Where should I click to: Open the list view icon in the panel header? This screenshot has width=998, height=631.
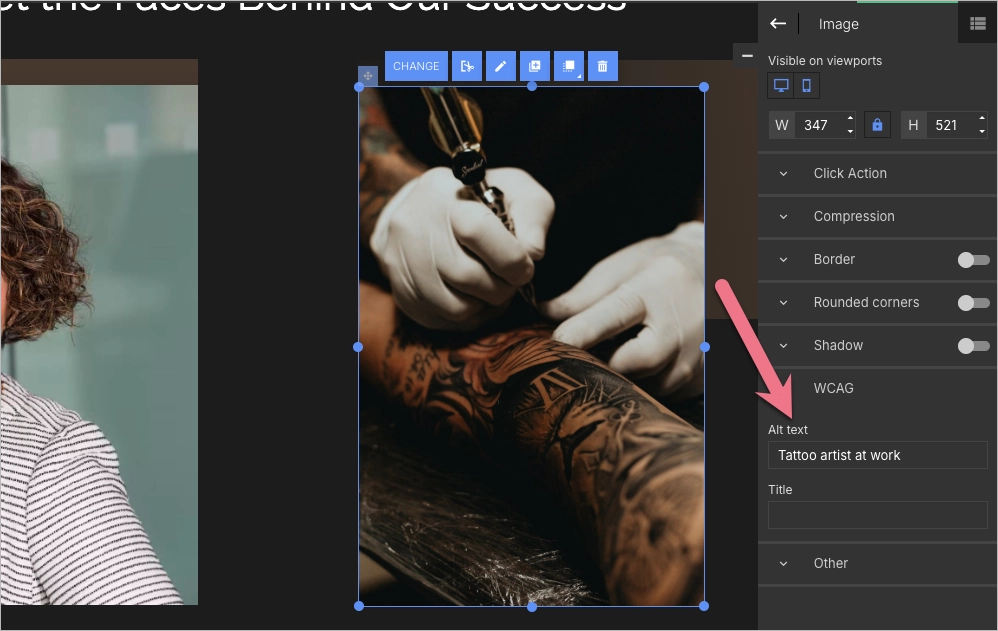977,23
